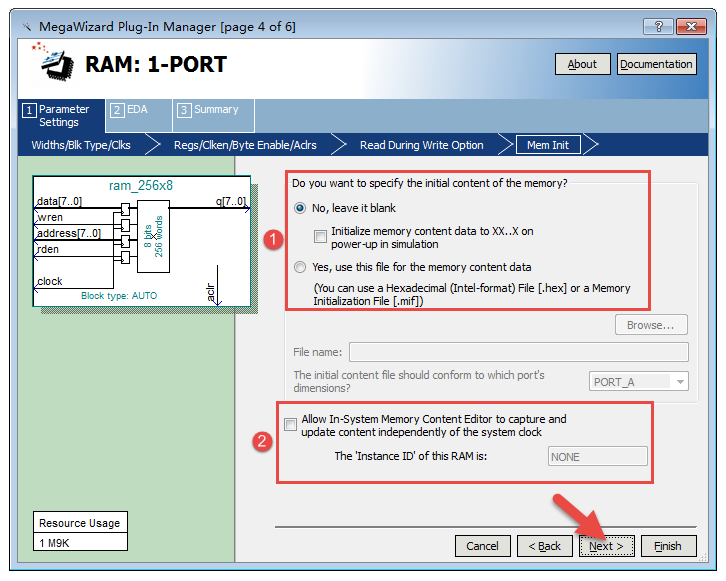This screenshot has width=726, height=581.
Task: Open the PORT_A port dimensions dropdown
Action: 638,381
